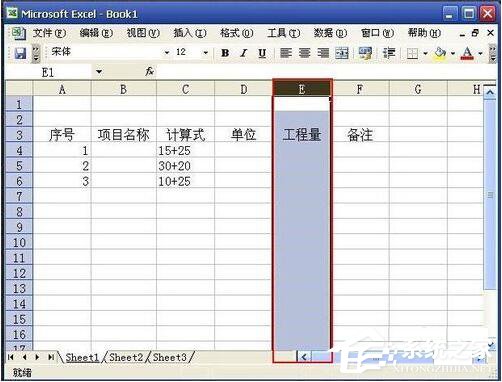The height and width of the screenshot is (382, 502).
Task: Open the 视图(V) menu
Action: (x=143, y=33)
